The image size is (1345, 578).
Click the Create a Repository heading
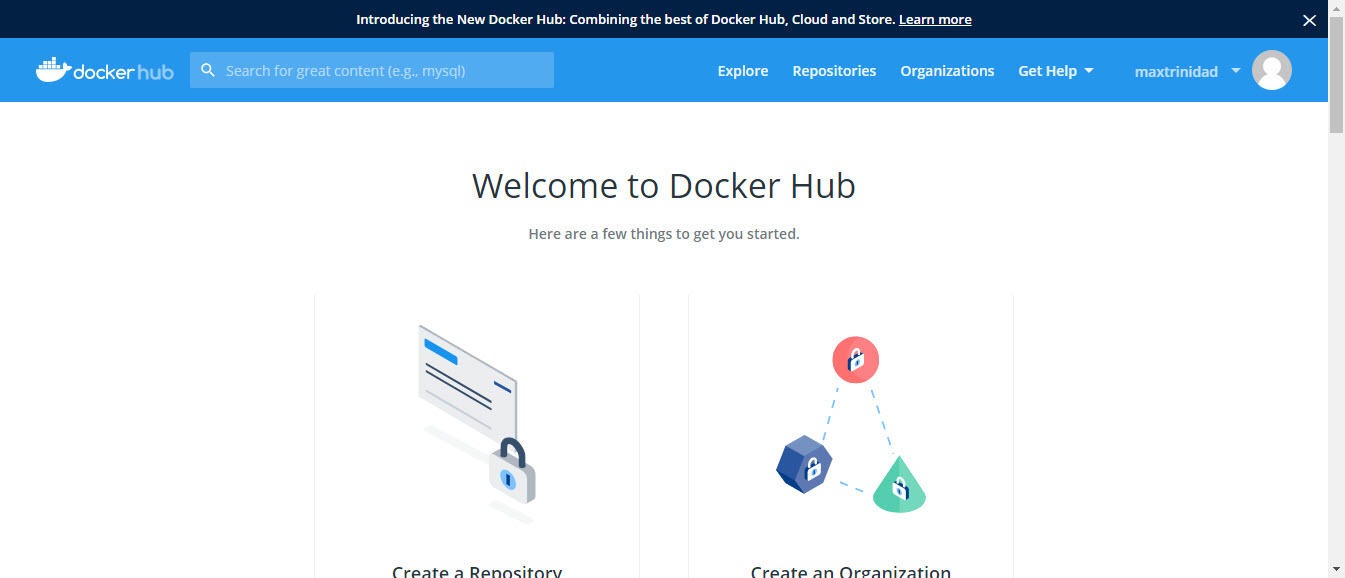477,571
